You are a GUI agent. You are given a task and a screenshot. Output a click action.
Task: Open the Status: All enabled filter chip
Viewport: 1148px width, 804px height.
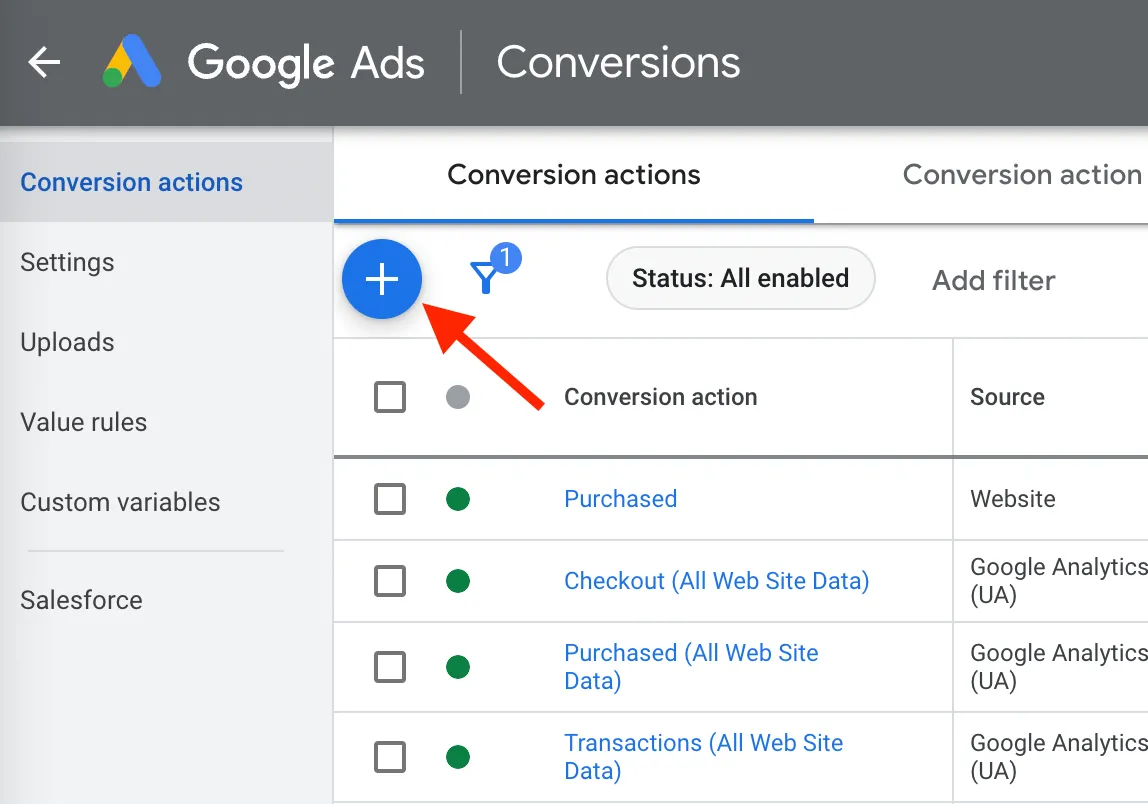point(740,278)
